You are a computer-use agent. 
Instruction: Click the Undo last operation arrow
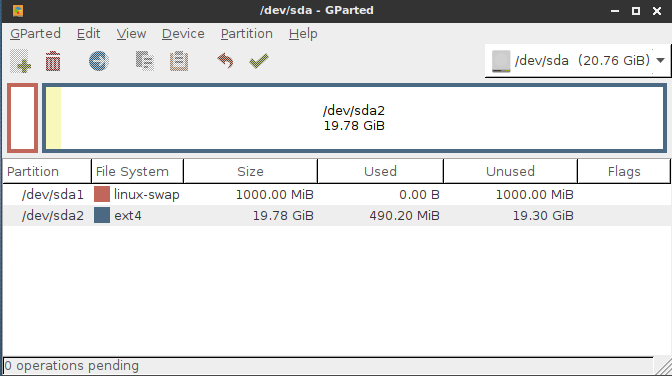[225, 61]
